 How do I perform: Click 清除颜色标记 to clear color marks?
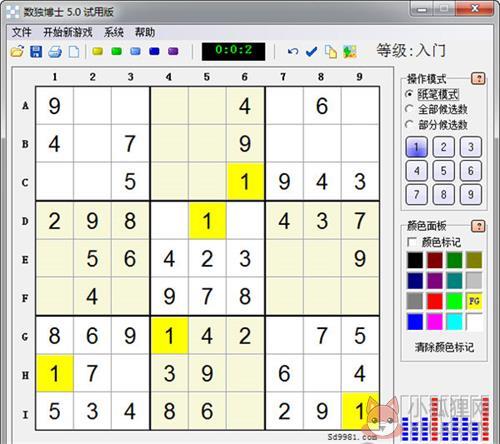[444, 347]
